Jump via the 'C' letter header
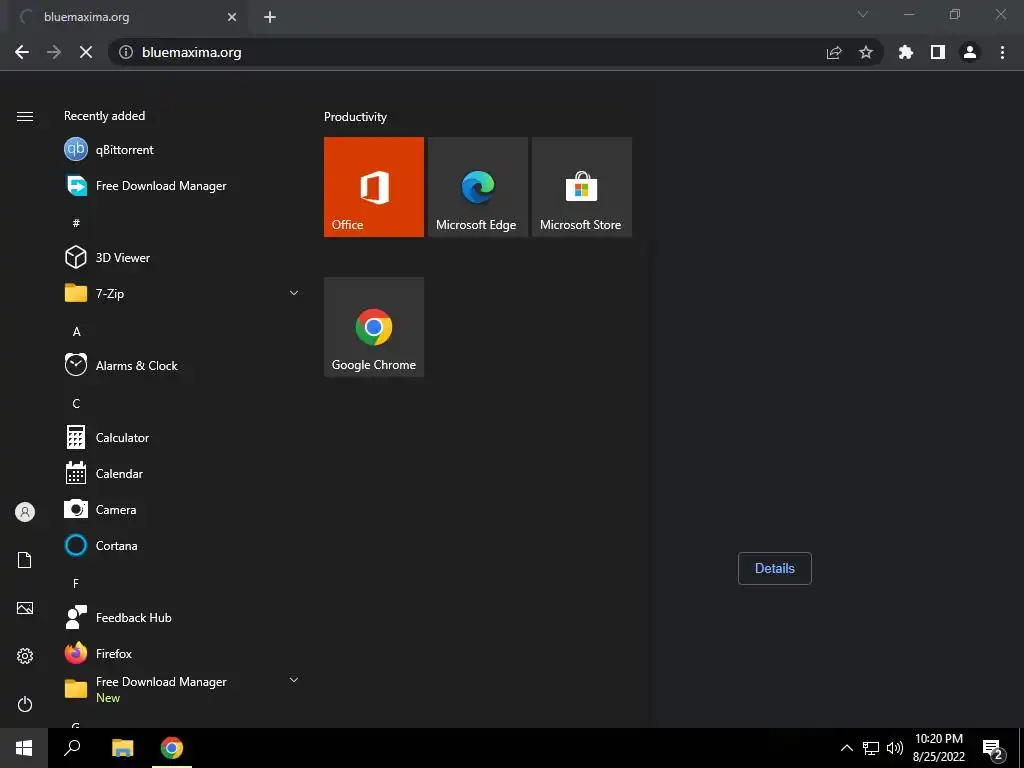The height and width of the screenshot is (768, 1024). click(76, 404)
